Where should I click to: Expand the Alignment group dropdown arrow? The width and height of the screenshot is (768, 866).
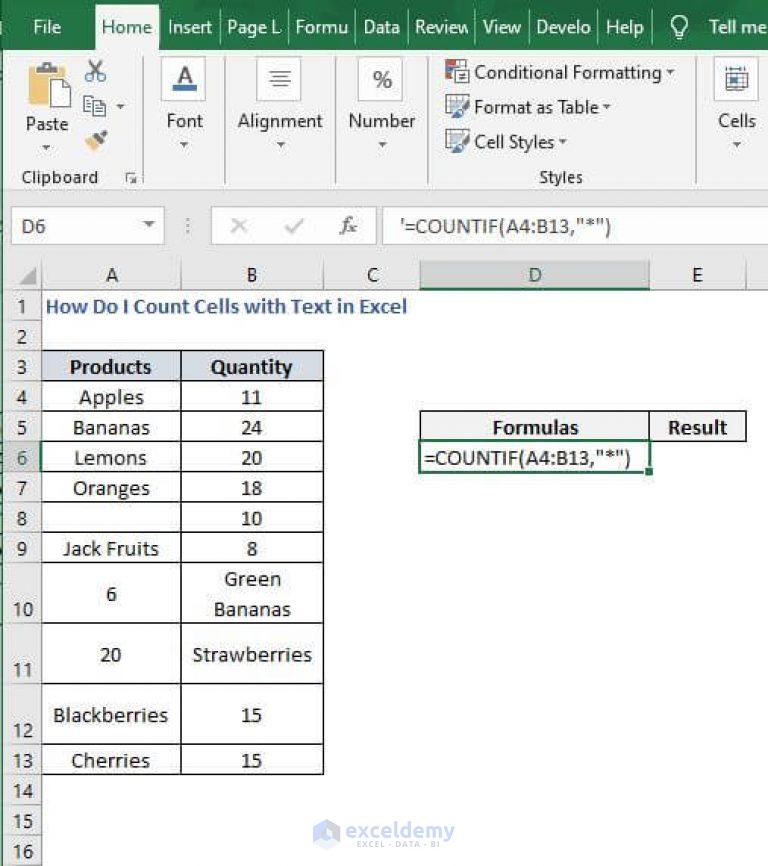280,145
